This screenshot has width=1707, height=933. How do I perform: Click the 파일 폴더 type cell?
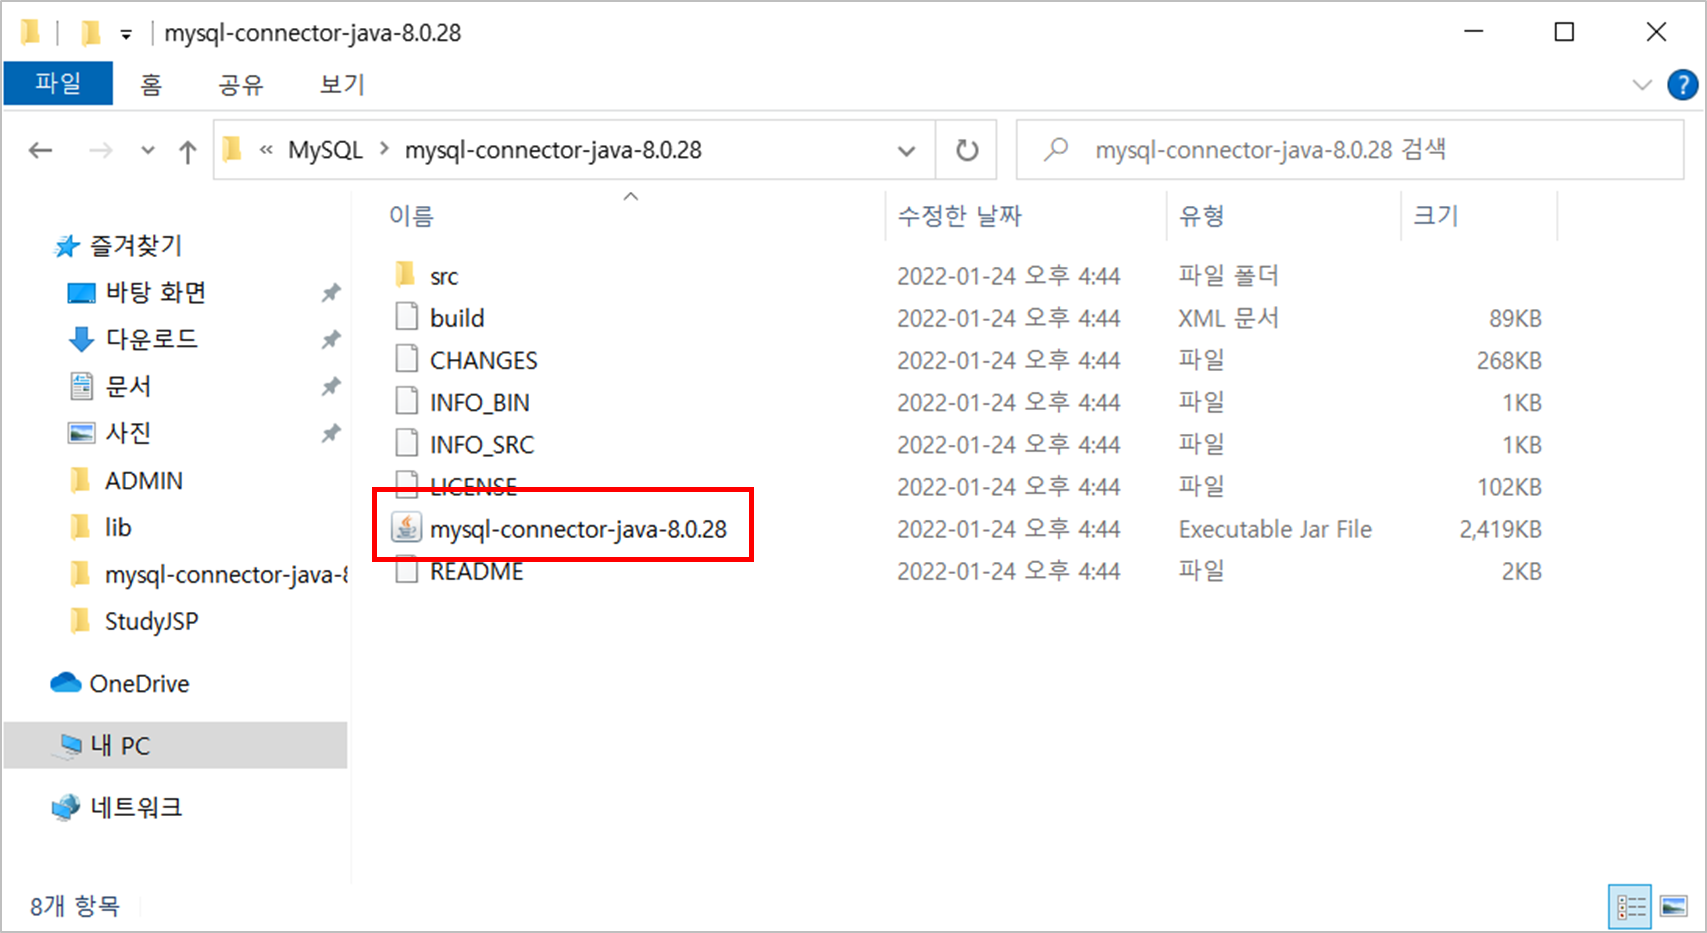1228,275
